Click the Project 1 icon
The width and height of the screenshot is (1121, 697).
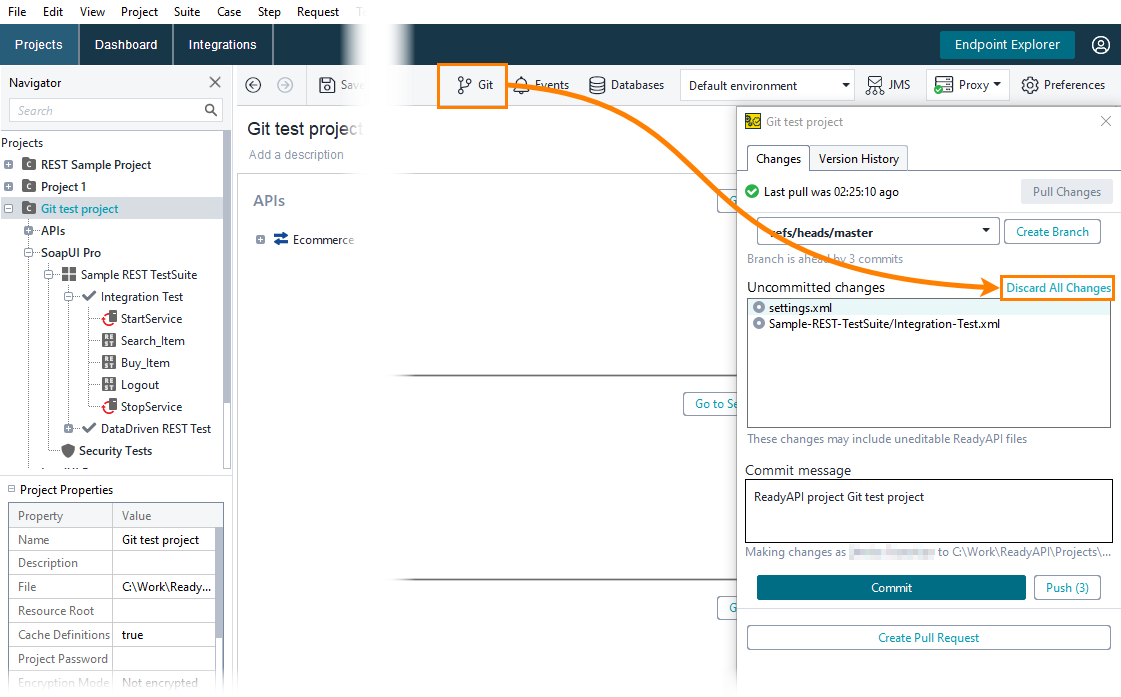click(x=29, y=187)
